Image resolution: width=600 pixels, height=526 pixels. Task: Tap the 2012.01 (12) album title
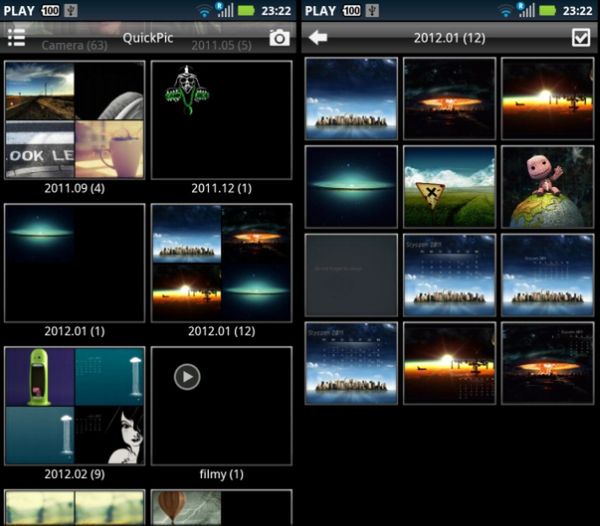(x=450, y=38)
